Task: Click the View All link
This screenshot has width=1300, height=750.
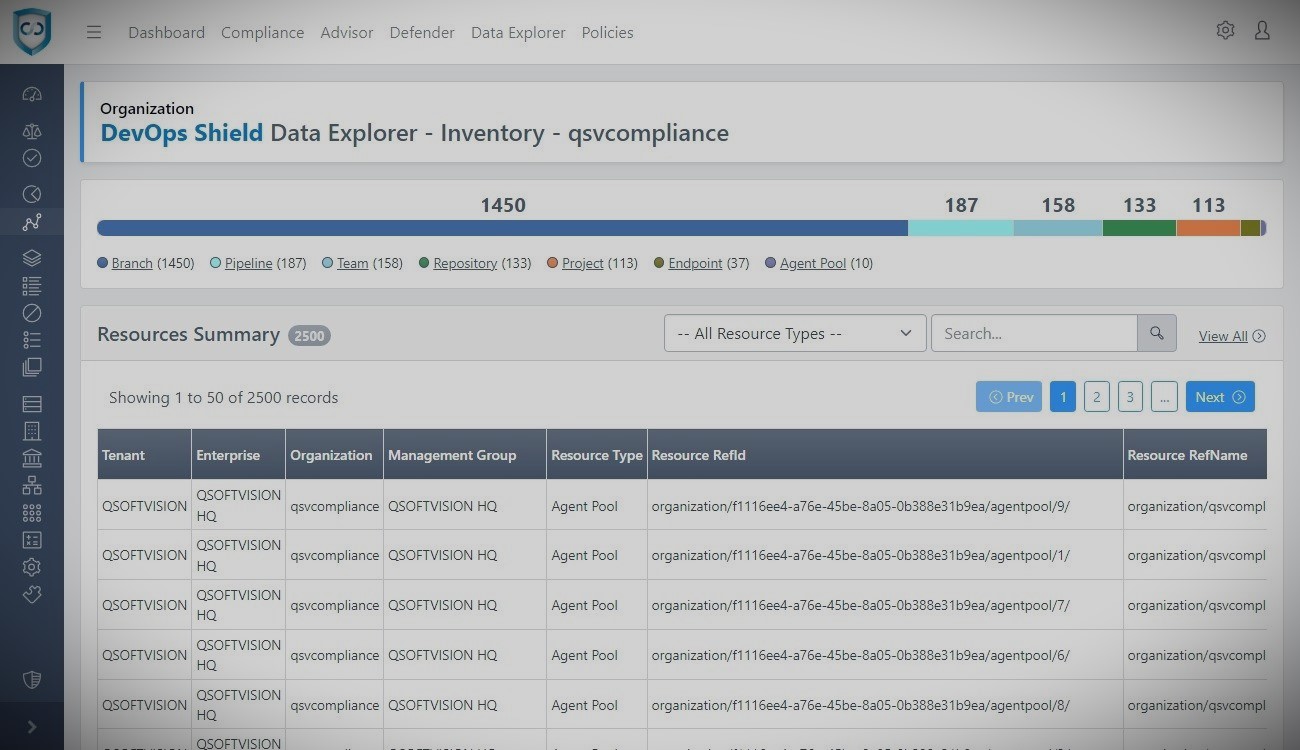Action: 1231,336
